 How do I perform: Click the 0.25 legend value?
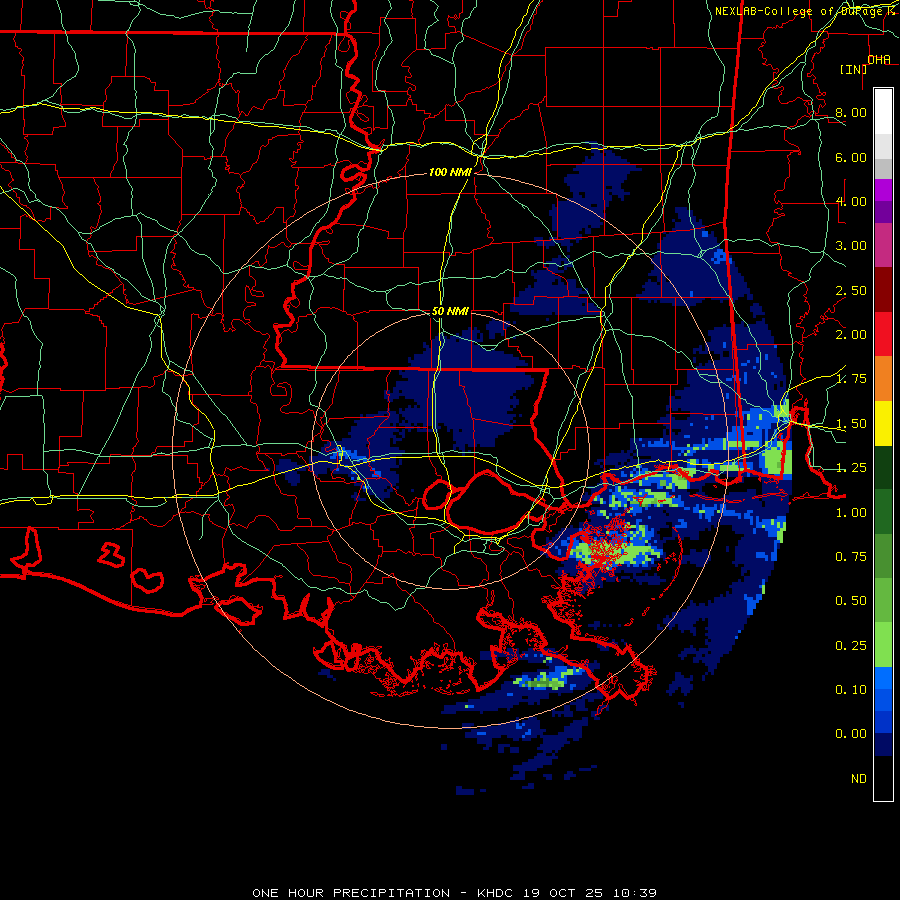pos(851,646)
